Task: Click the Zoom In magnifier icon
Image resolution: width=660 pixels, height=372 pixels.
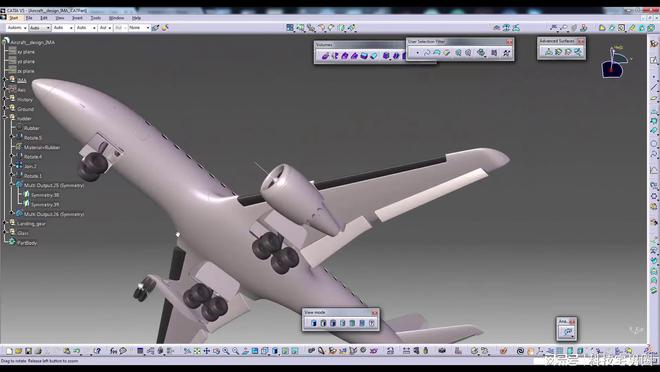Action: pyautogui.click(x=226, y=351)
